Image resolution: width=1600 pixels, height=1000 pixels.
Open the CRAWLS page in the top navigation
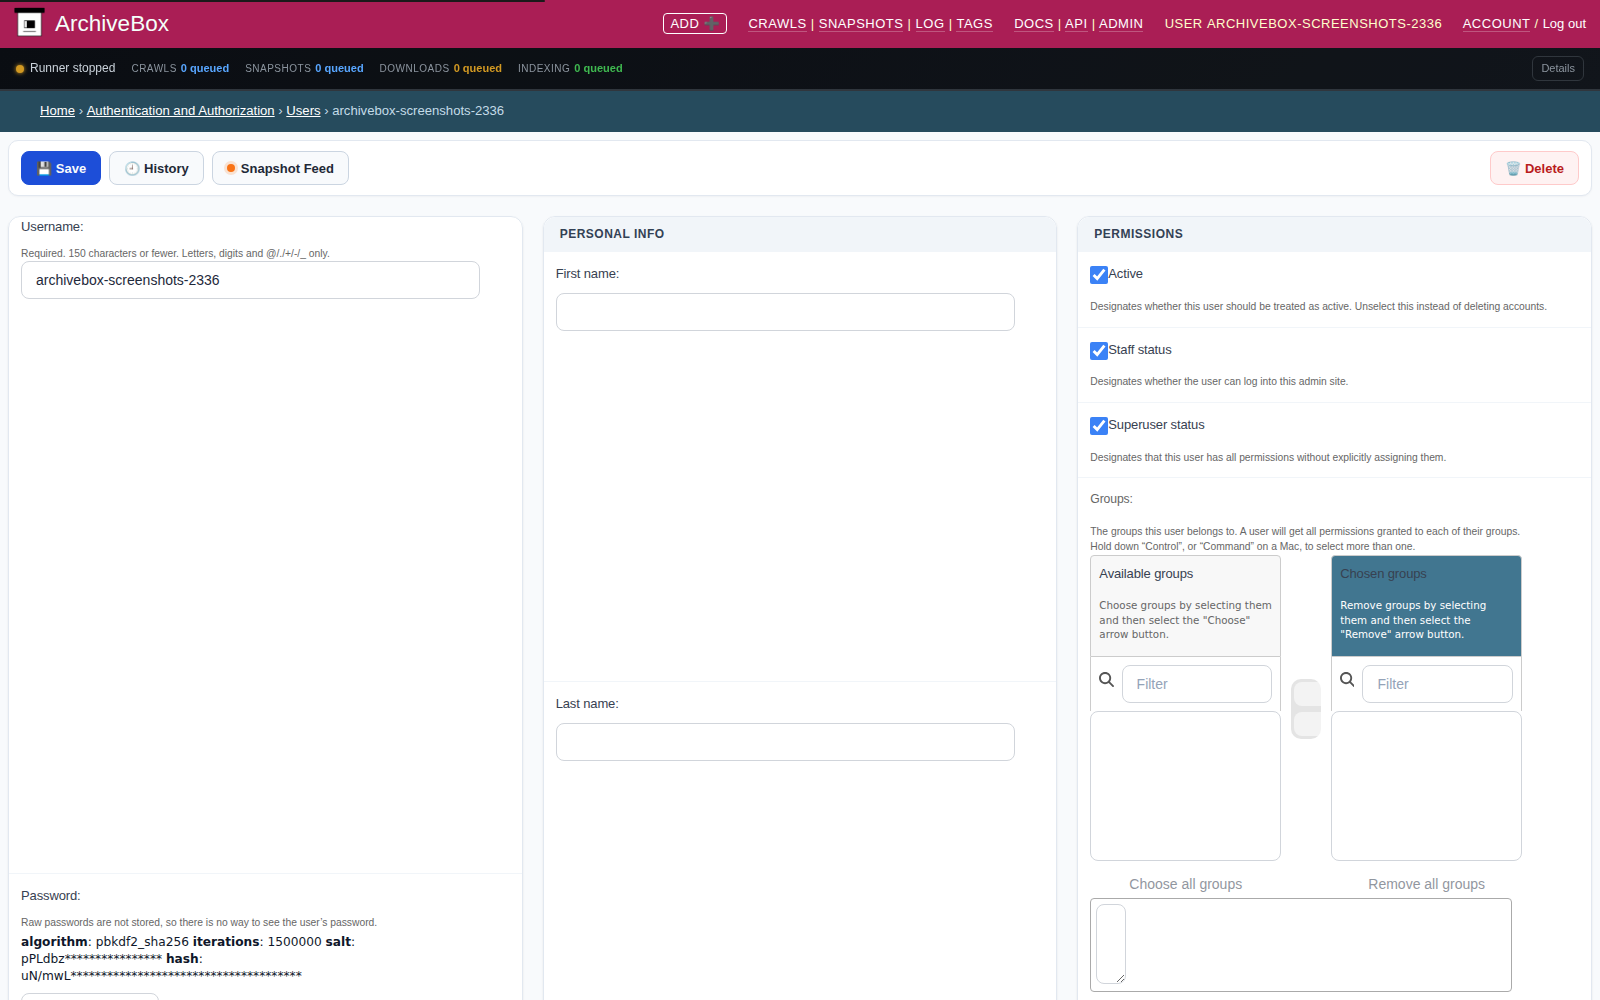click(x=777, y=24)
